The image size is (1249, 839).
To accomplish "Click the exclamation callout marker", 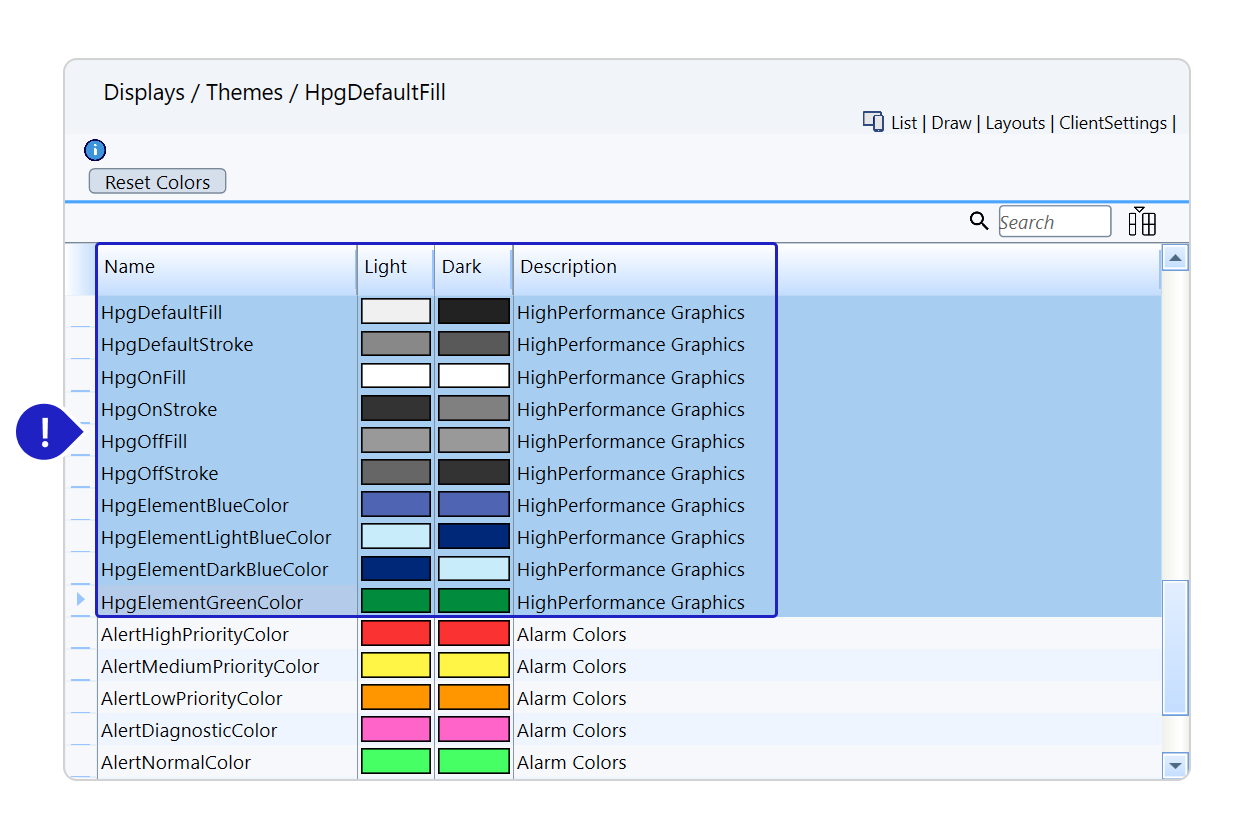I will [44, 432].
